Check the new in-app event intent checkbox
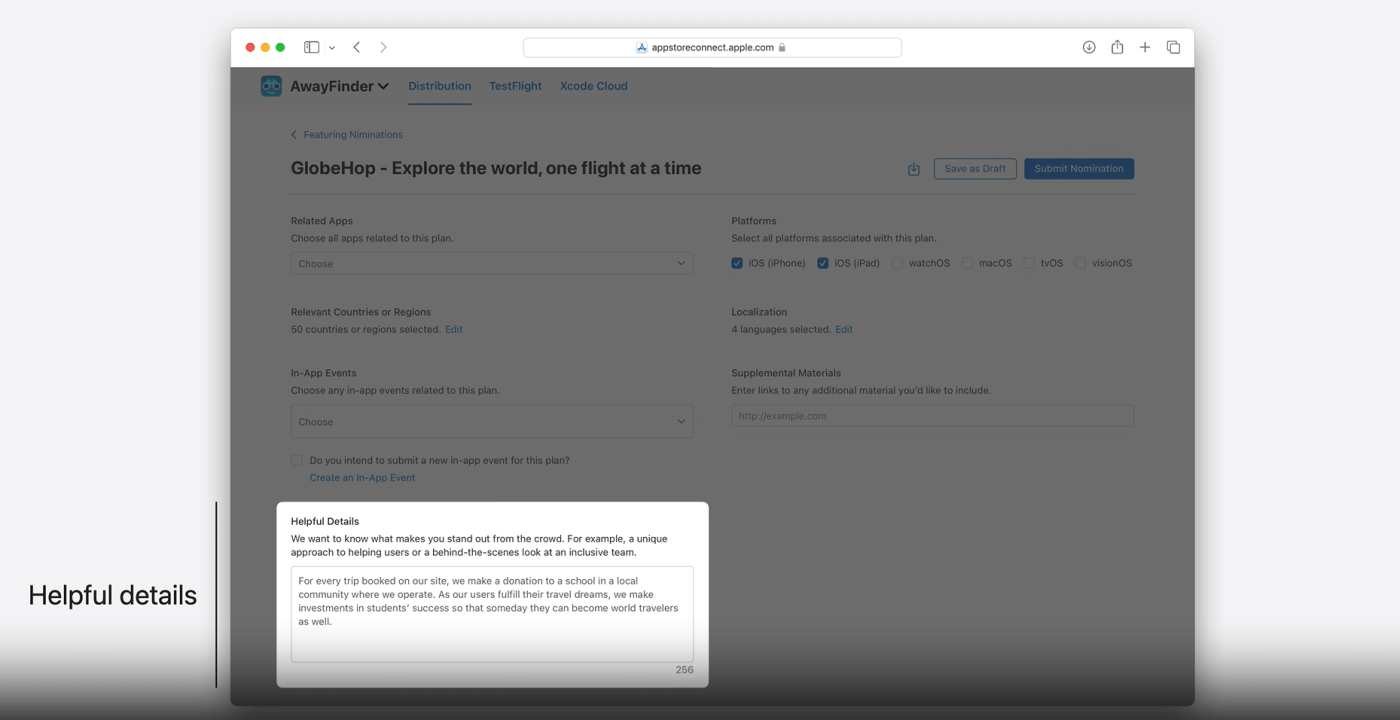The width and height of the screenshot is (1400, 720). [297, 460]
